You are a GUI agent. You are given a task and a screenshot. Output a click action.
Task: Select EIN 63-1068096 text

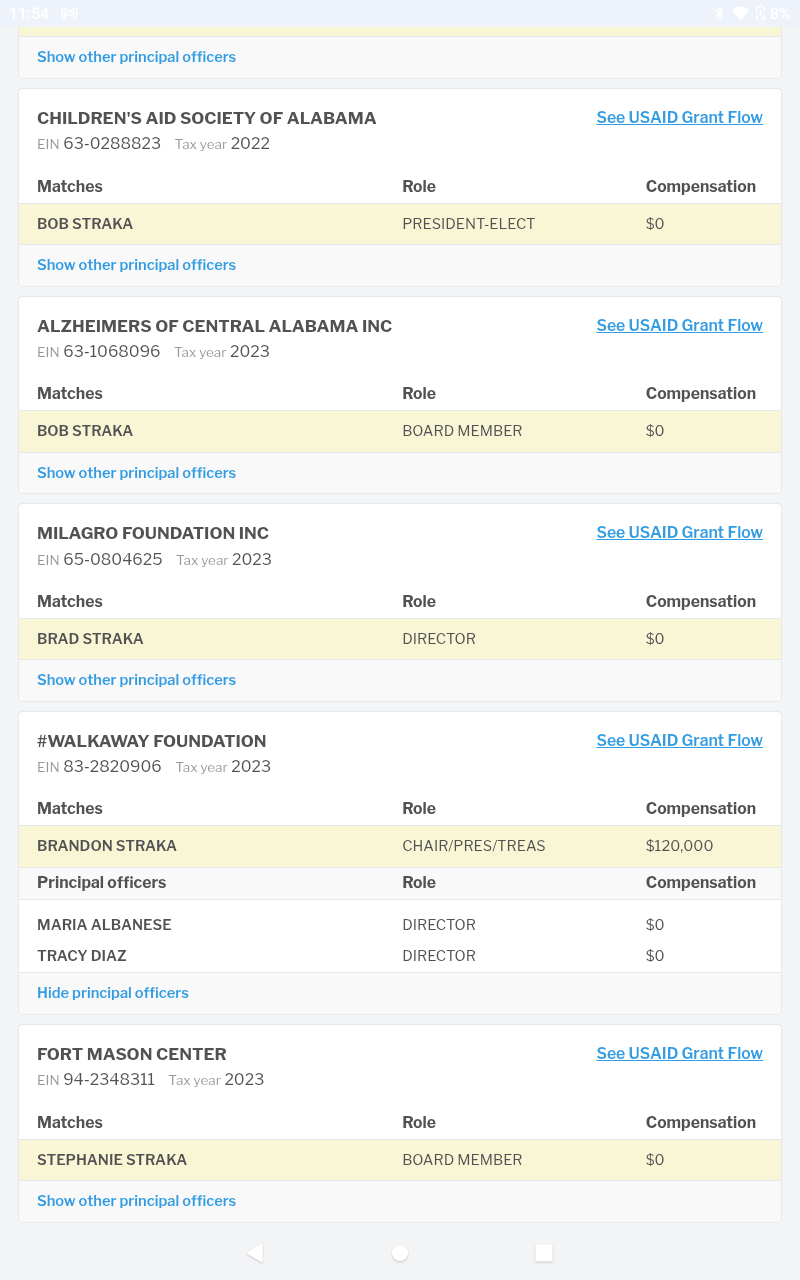99,352
